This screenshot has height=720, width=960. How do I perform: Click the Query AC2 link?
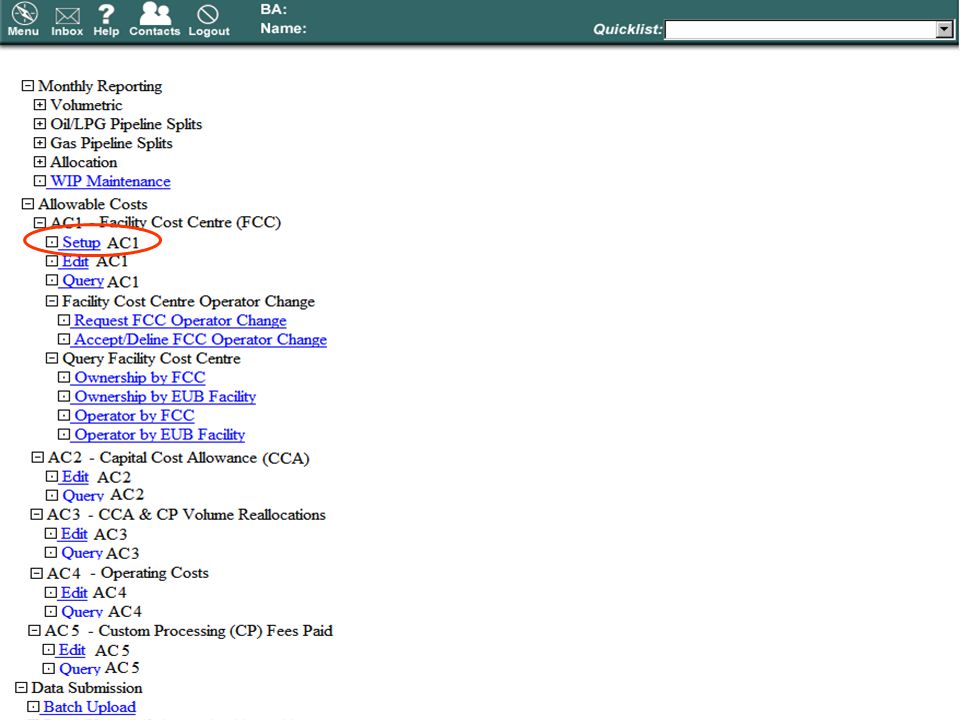tap(83, 495)
